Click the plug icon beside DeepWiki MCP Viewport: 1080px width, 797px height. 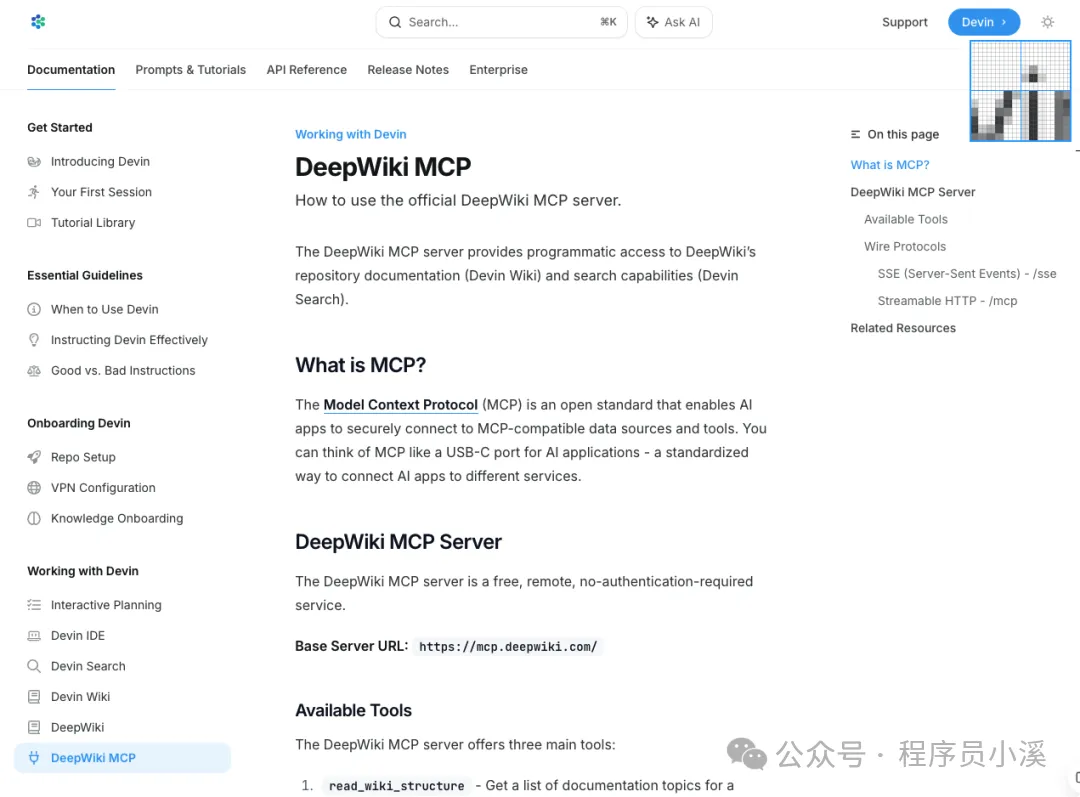[33, 758]
